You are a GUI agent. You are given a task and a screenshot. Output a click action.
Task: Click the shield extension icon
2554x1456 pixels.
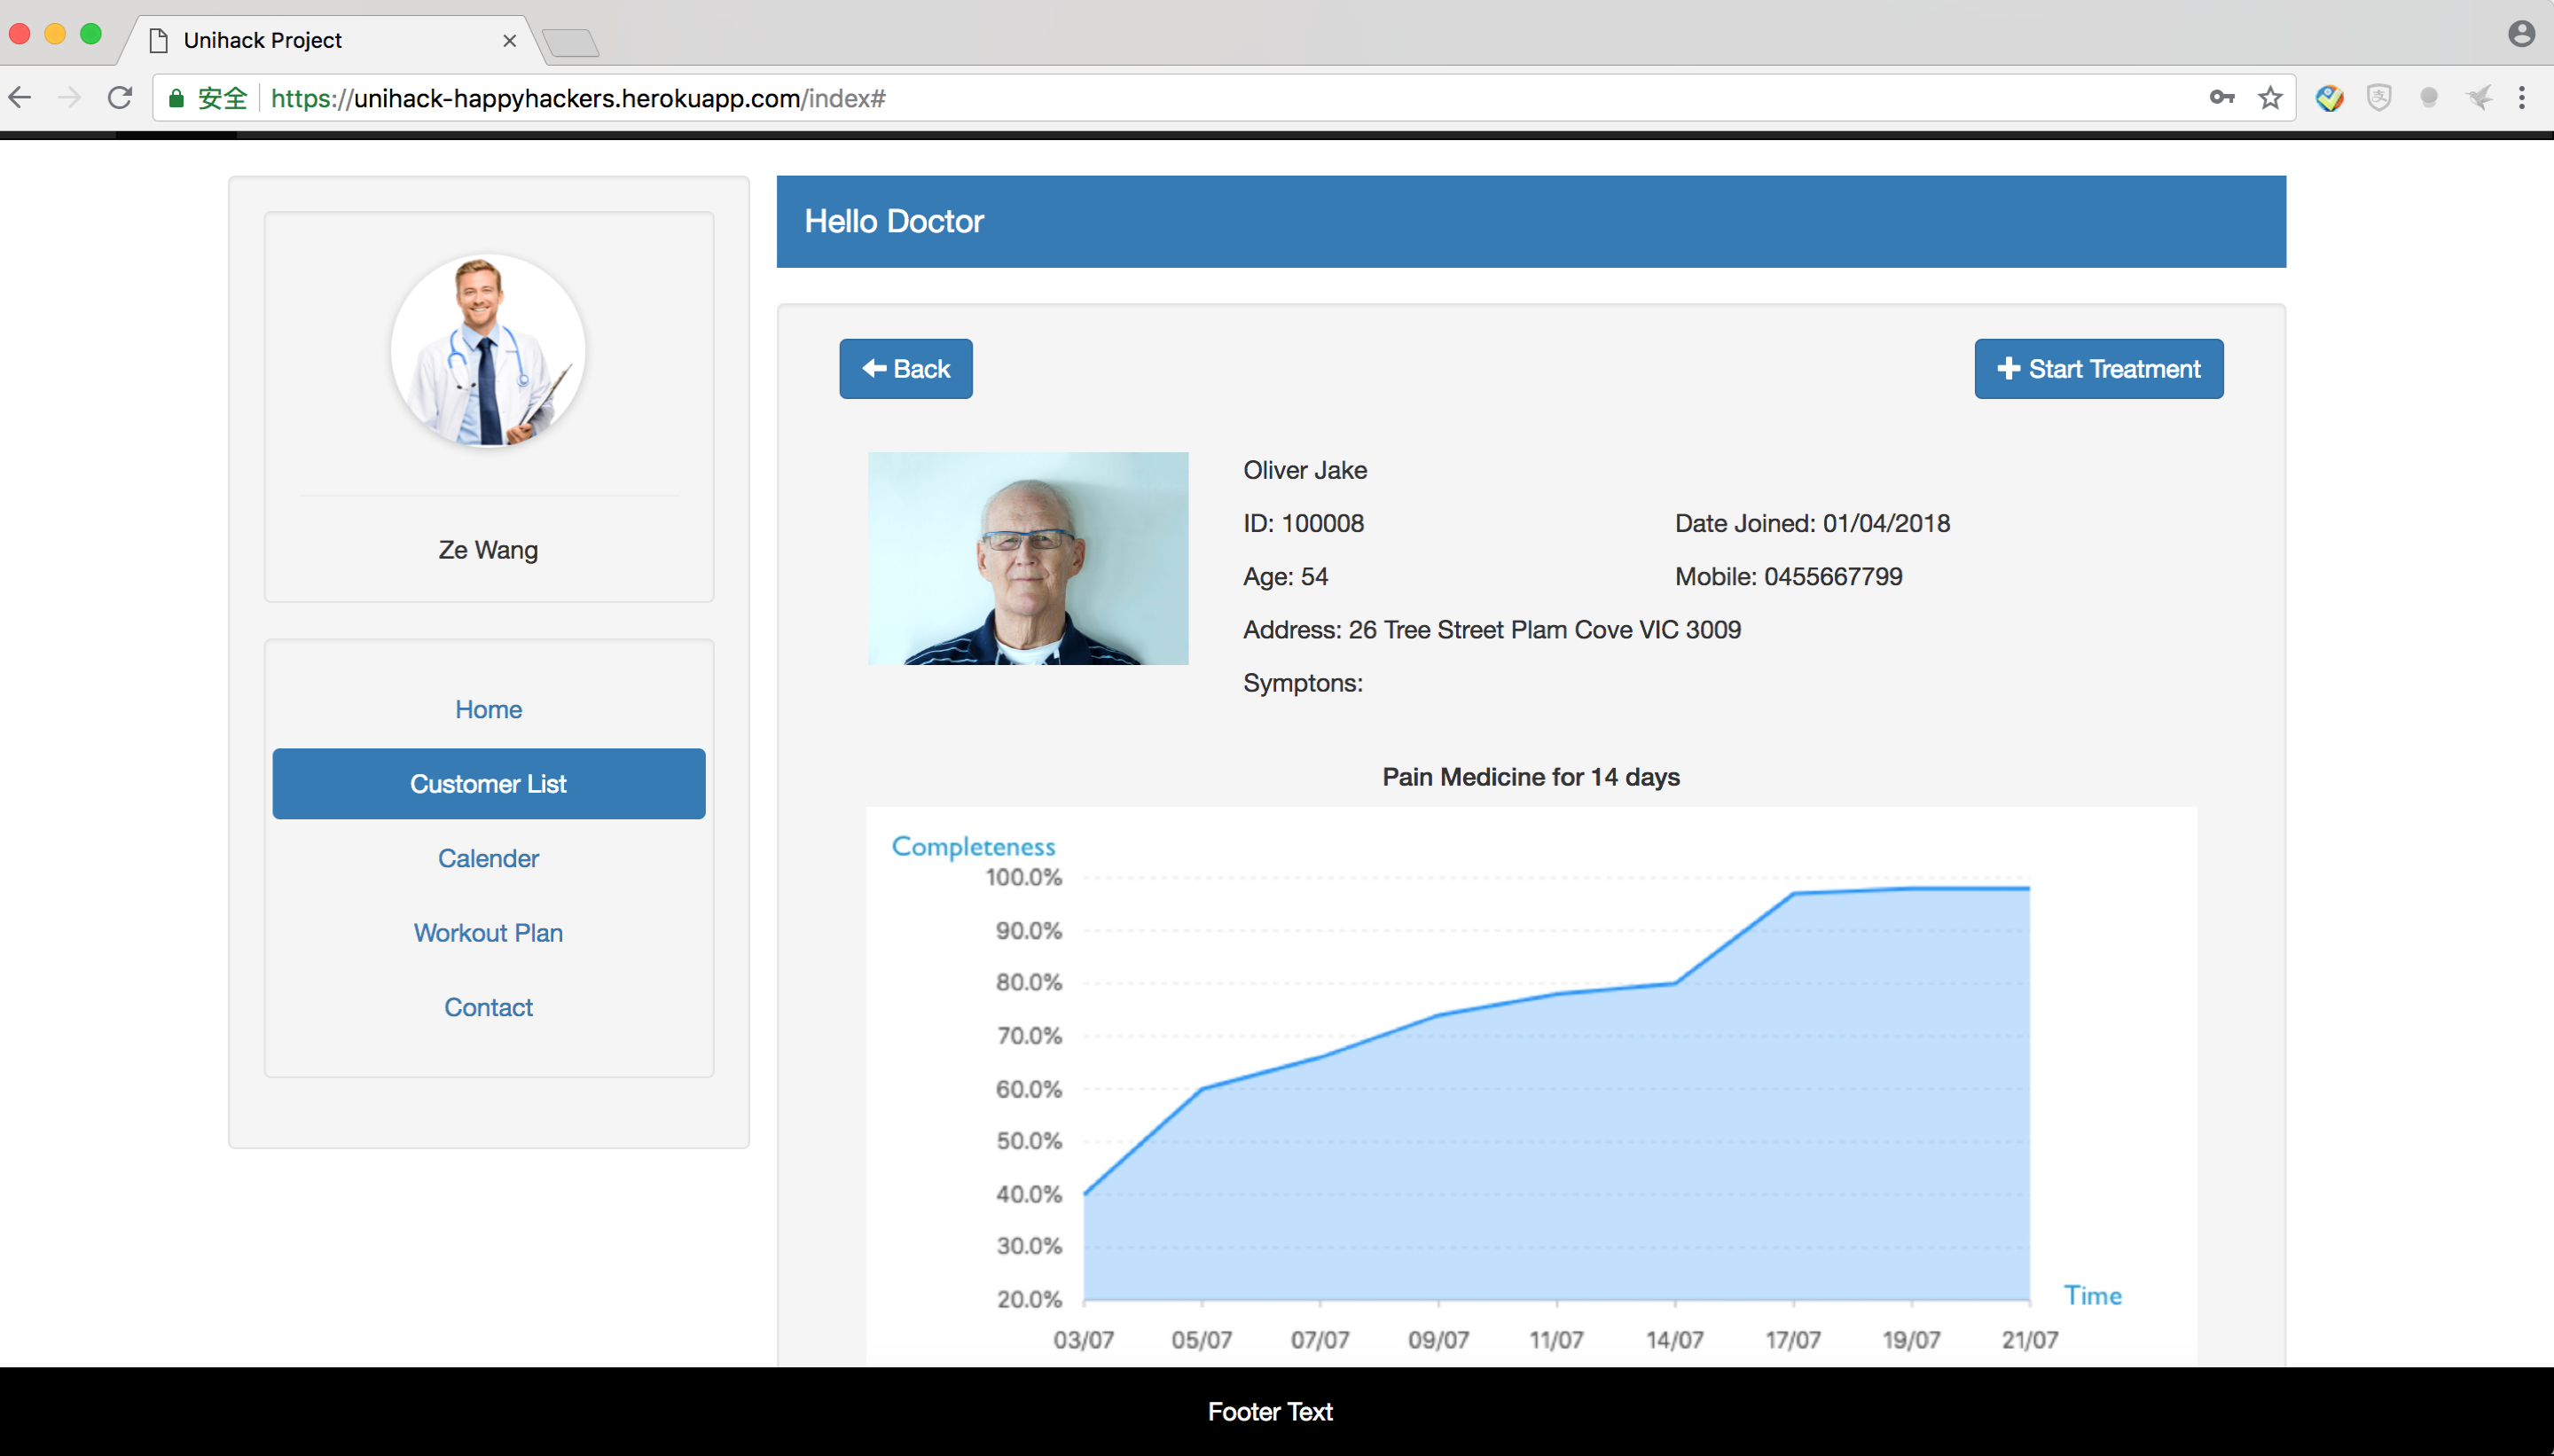click(x=2379, y=98)
